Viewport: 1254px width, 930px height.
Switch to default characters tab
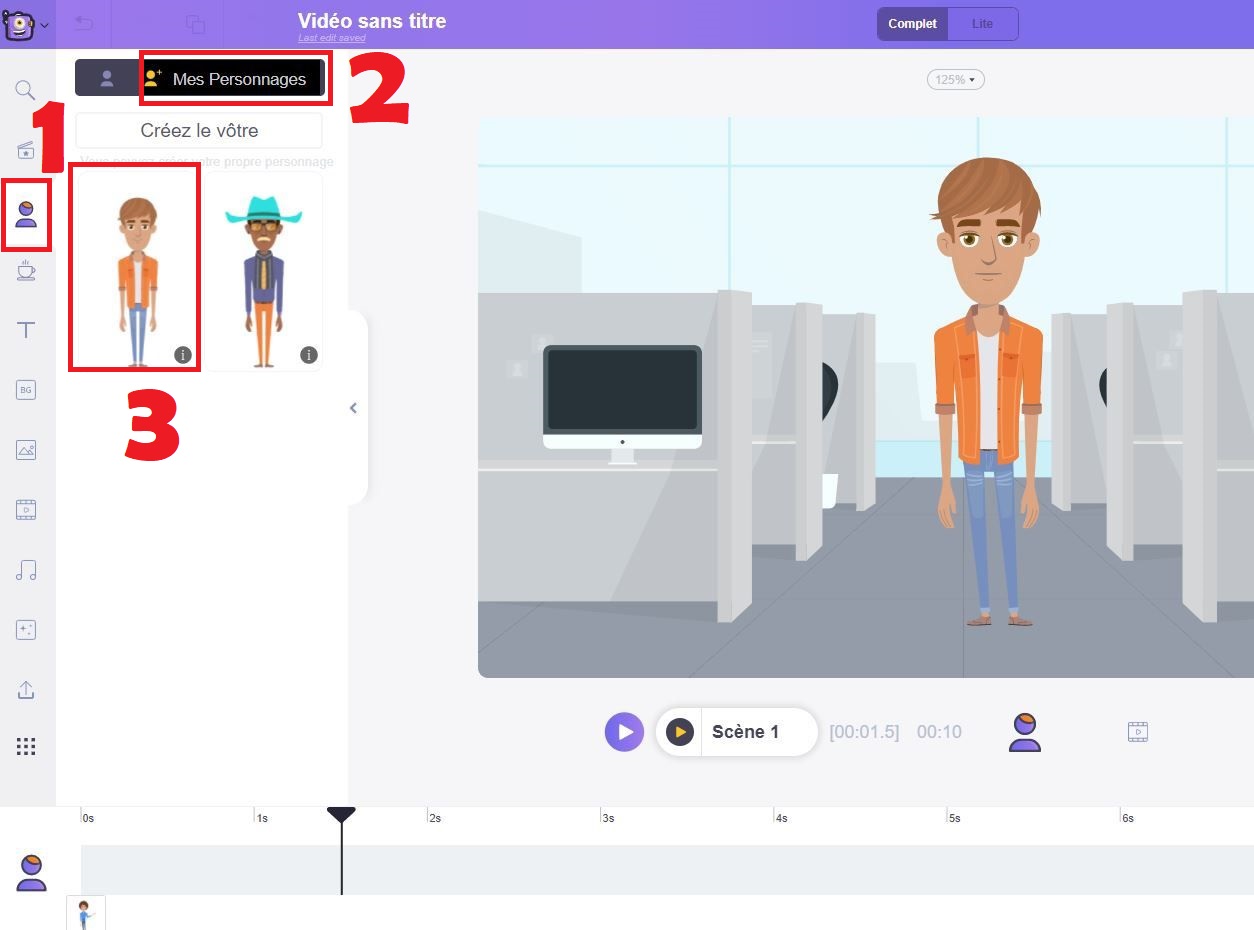tap(107, 79)
